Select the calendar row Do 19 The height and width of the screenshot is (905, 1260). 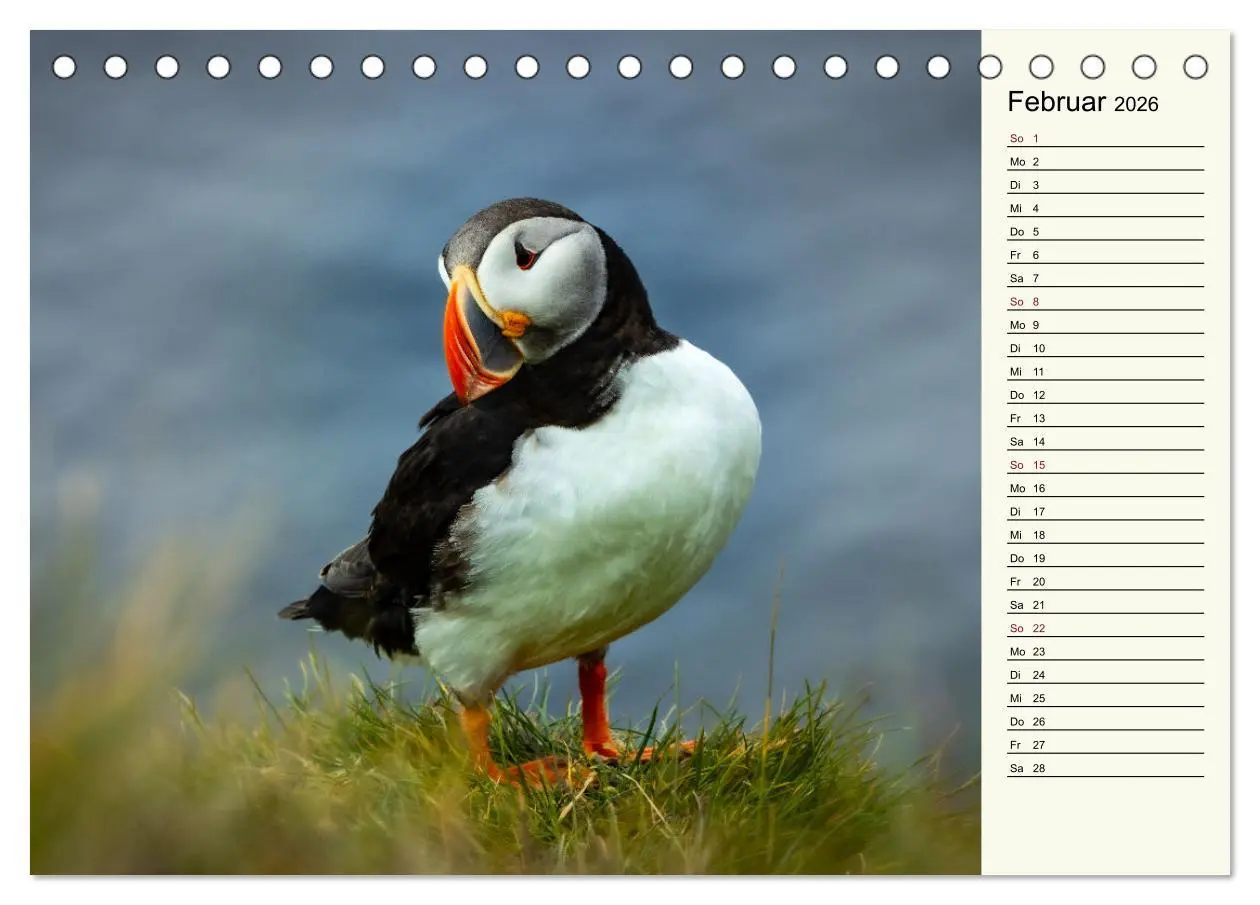click(x=1105, y=558)
